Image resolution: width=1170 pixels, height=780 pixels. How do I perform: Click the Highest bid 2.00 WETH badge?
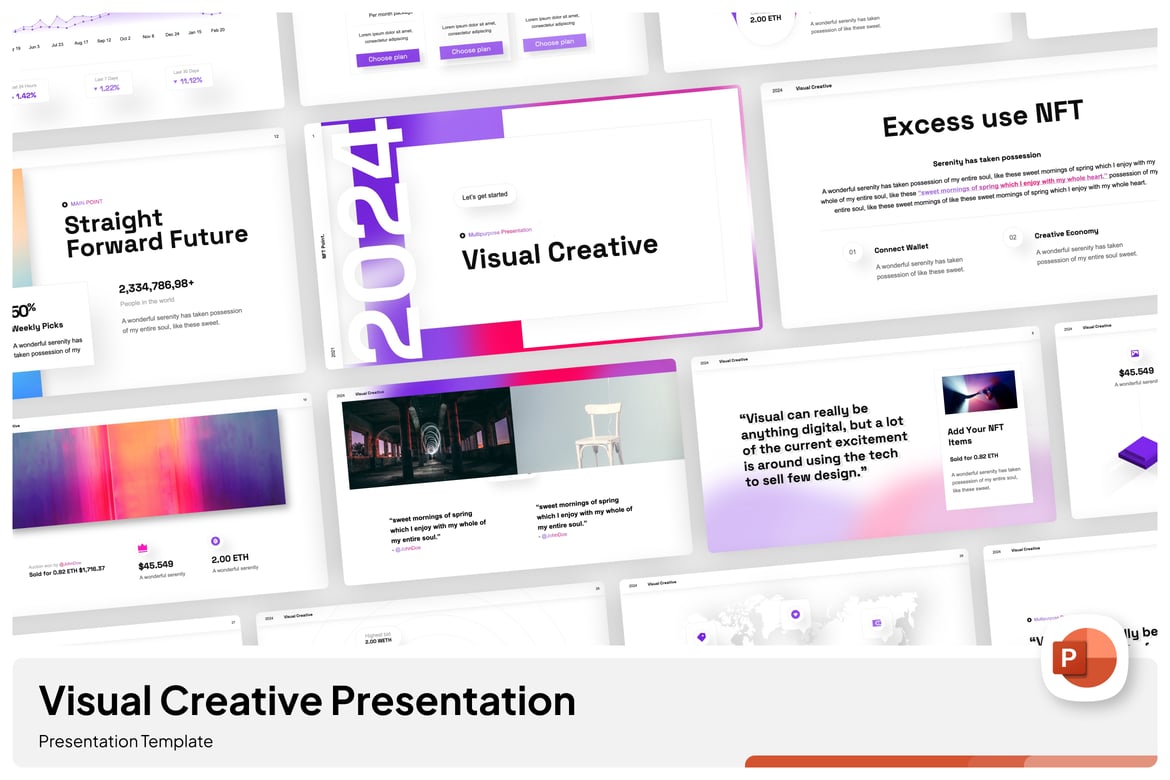378,637
